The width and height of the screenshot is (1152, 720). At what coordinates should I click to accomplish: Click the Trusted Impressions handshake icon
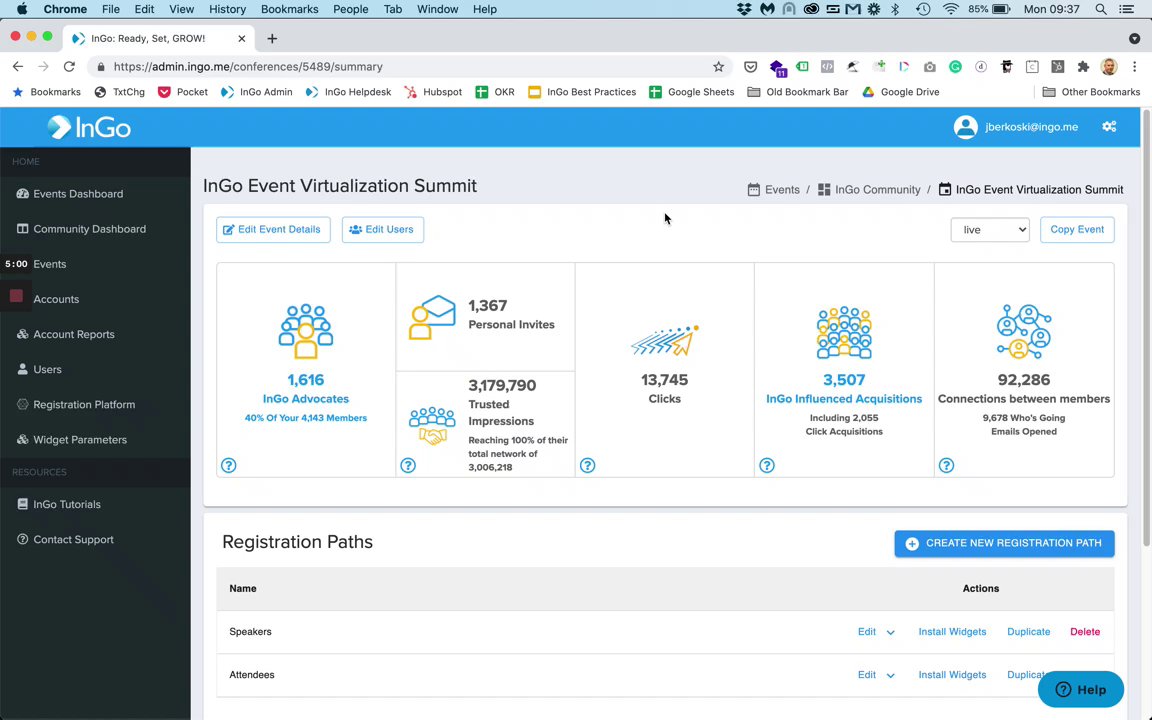432,426
